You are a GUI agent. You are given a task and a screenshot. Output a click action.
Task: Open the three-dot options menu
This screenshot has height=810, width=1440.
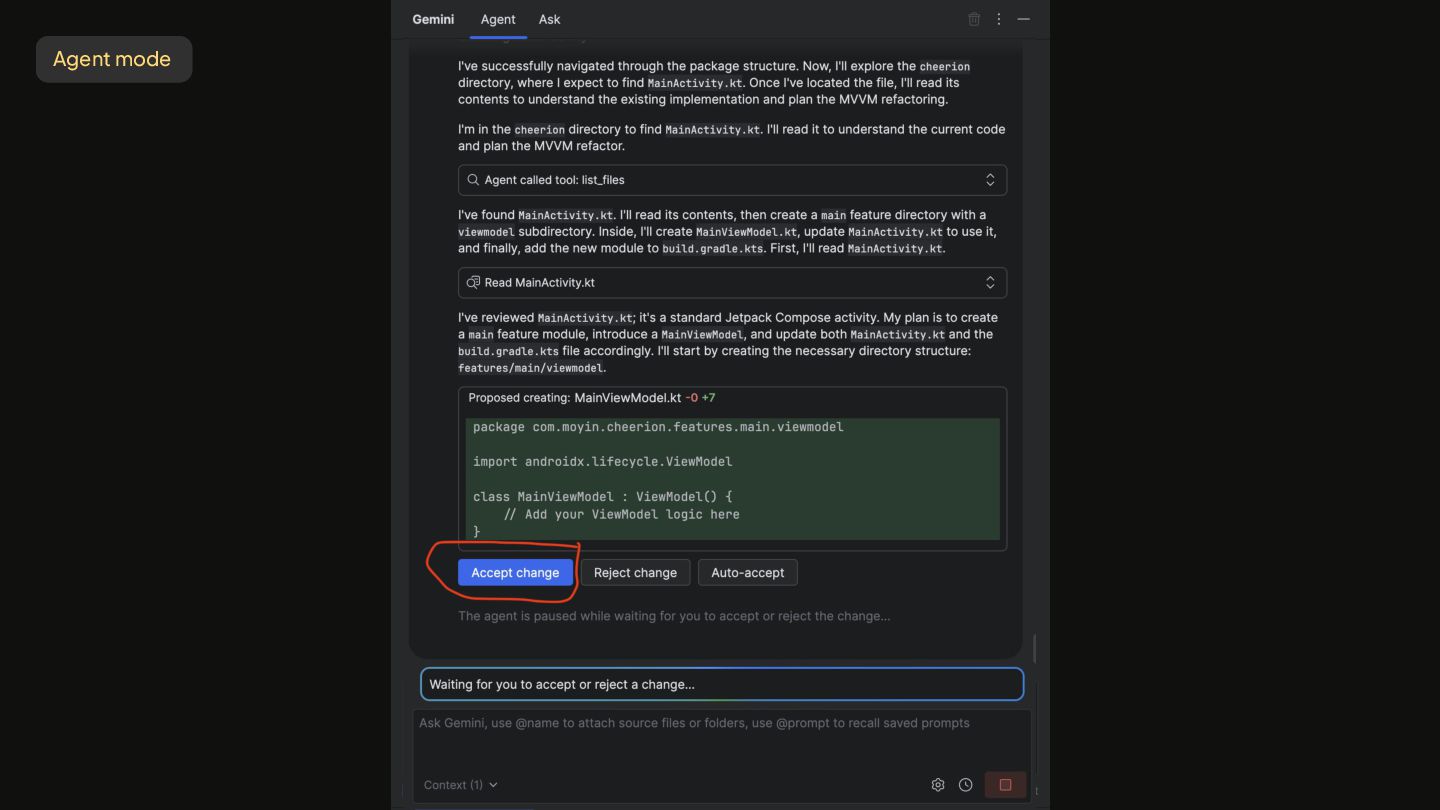coord(998,19)
